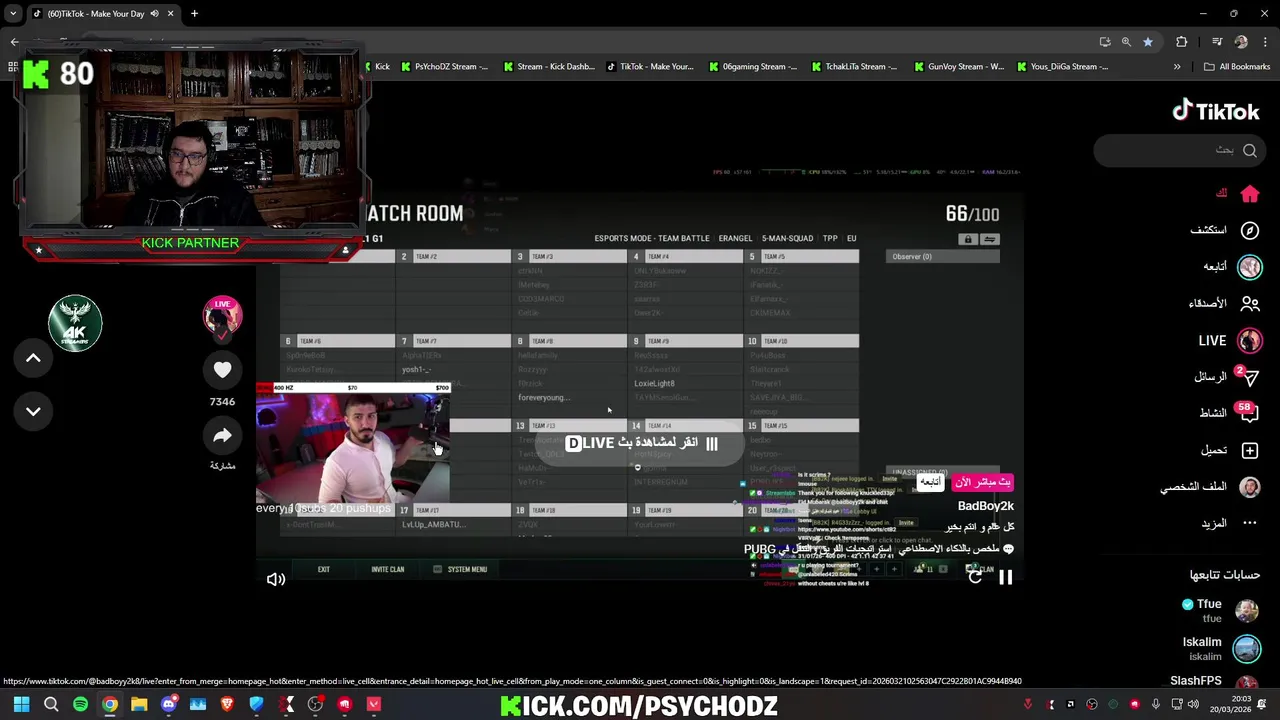Open the Kick bookmark
The height and width of the screenshot is (720, 1280).
[x=376, y=67]
